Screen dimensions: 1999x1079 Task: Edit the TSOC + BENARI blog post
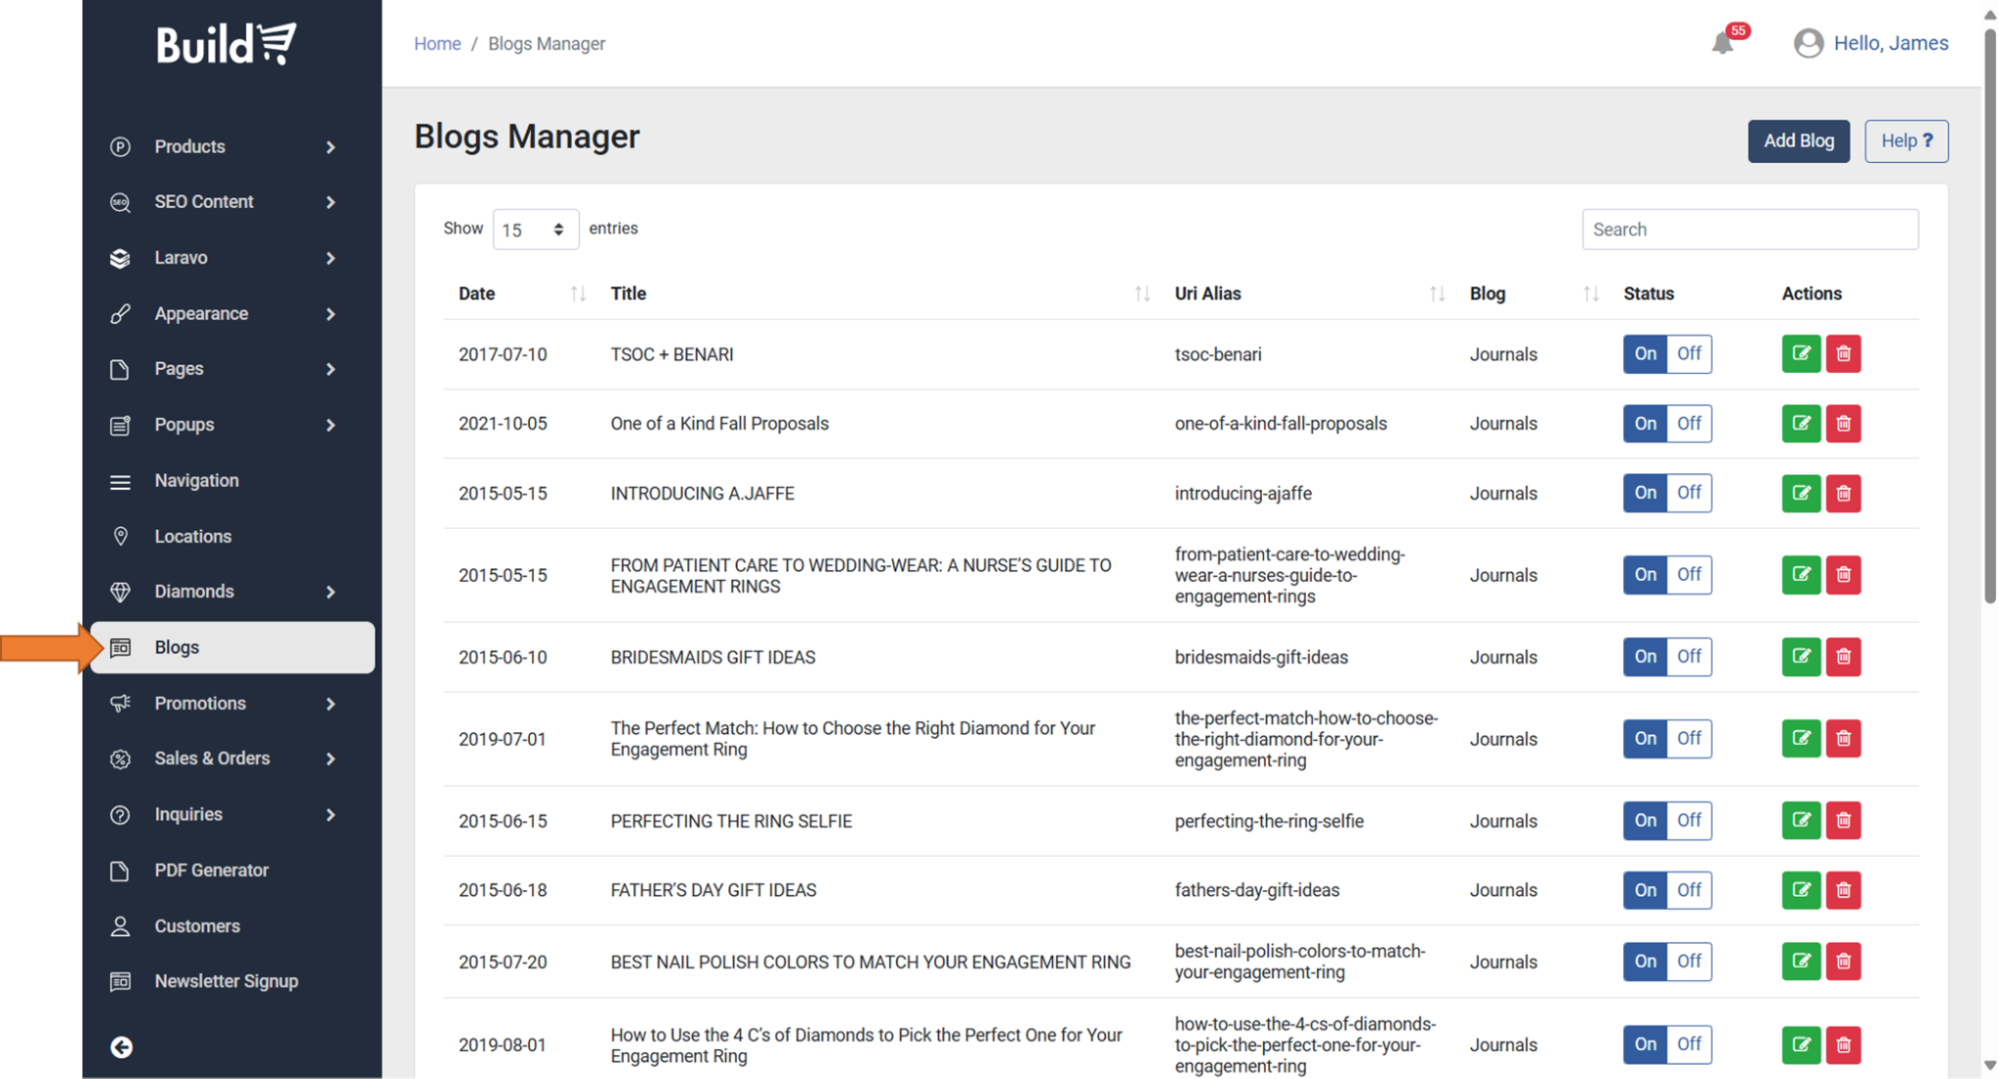(x=1800, y=354)
